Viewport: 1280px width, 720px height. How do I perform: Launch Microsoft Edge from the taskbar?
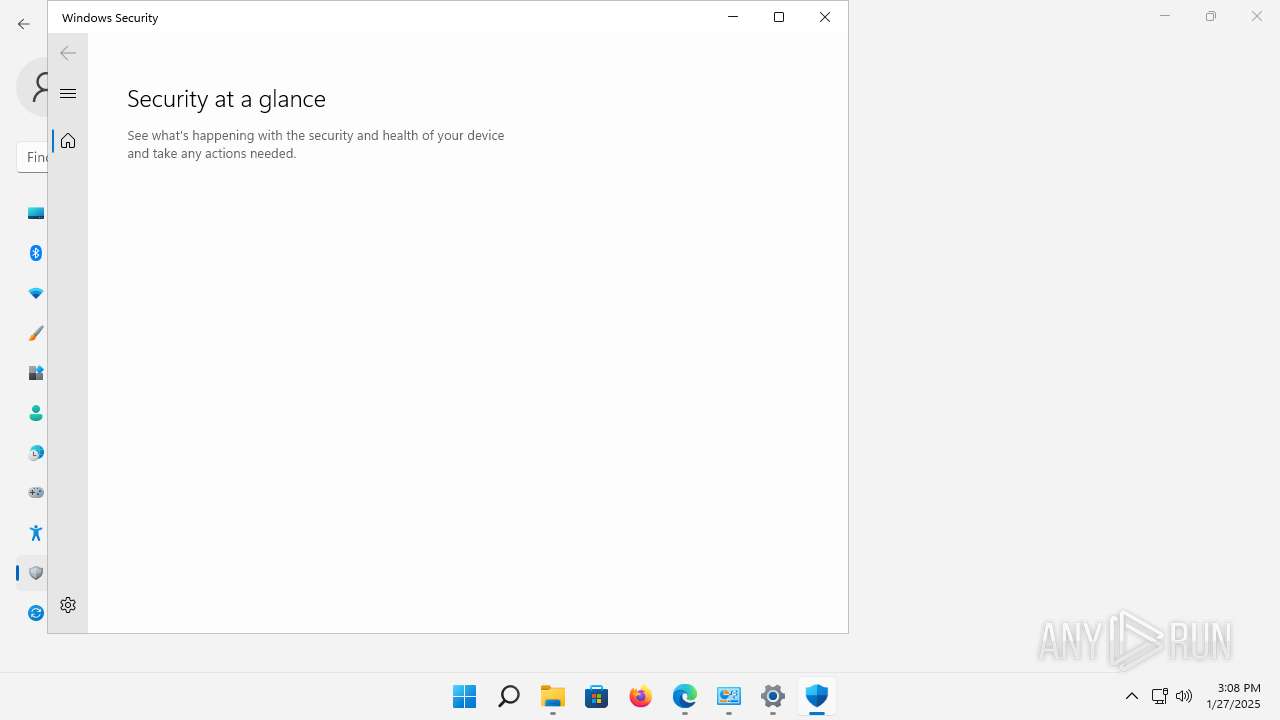coord(685,696)
